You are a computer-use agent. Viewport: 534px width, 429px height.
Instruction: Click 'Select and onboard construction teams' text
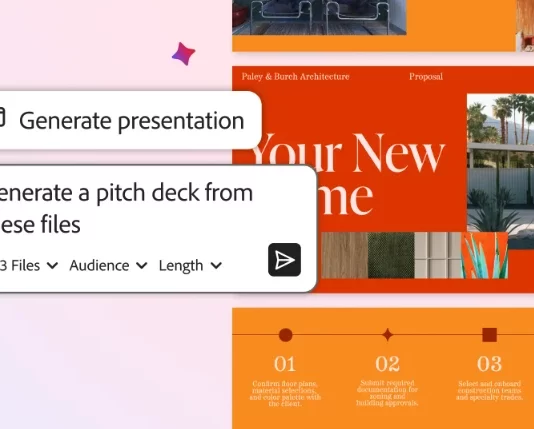[x=489, y=391]
